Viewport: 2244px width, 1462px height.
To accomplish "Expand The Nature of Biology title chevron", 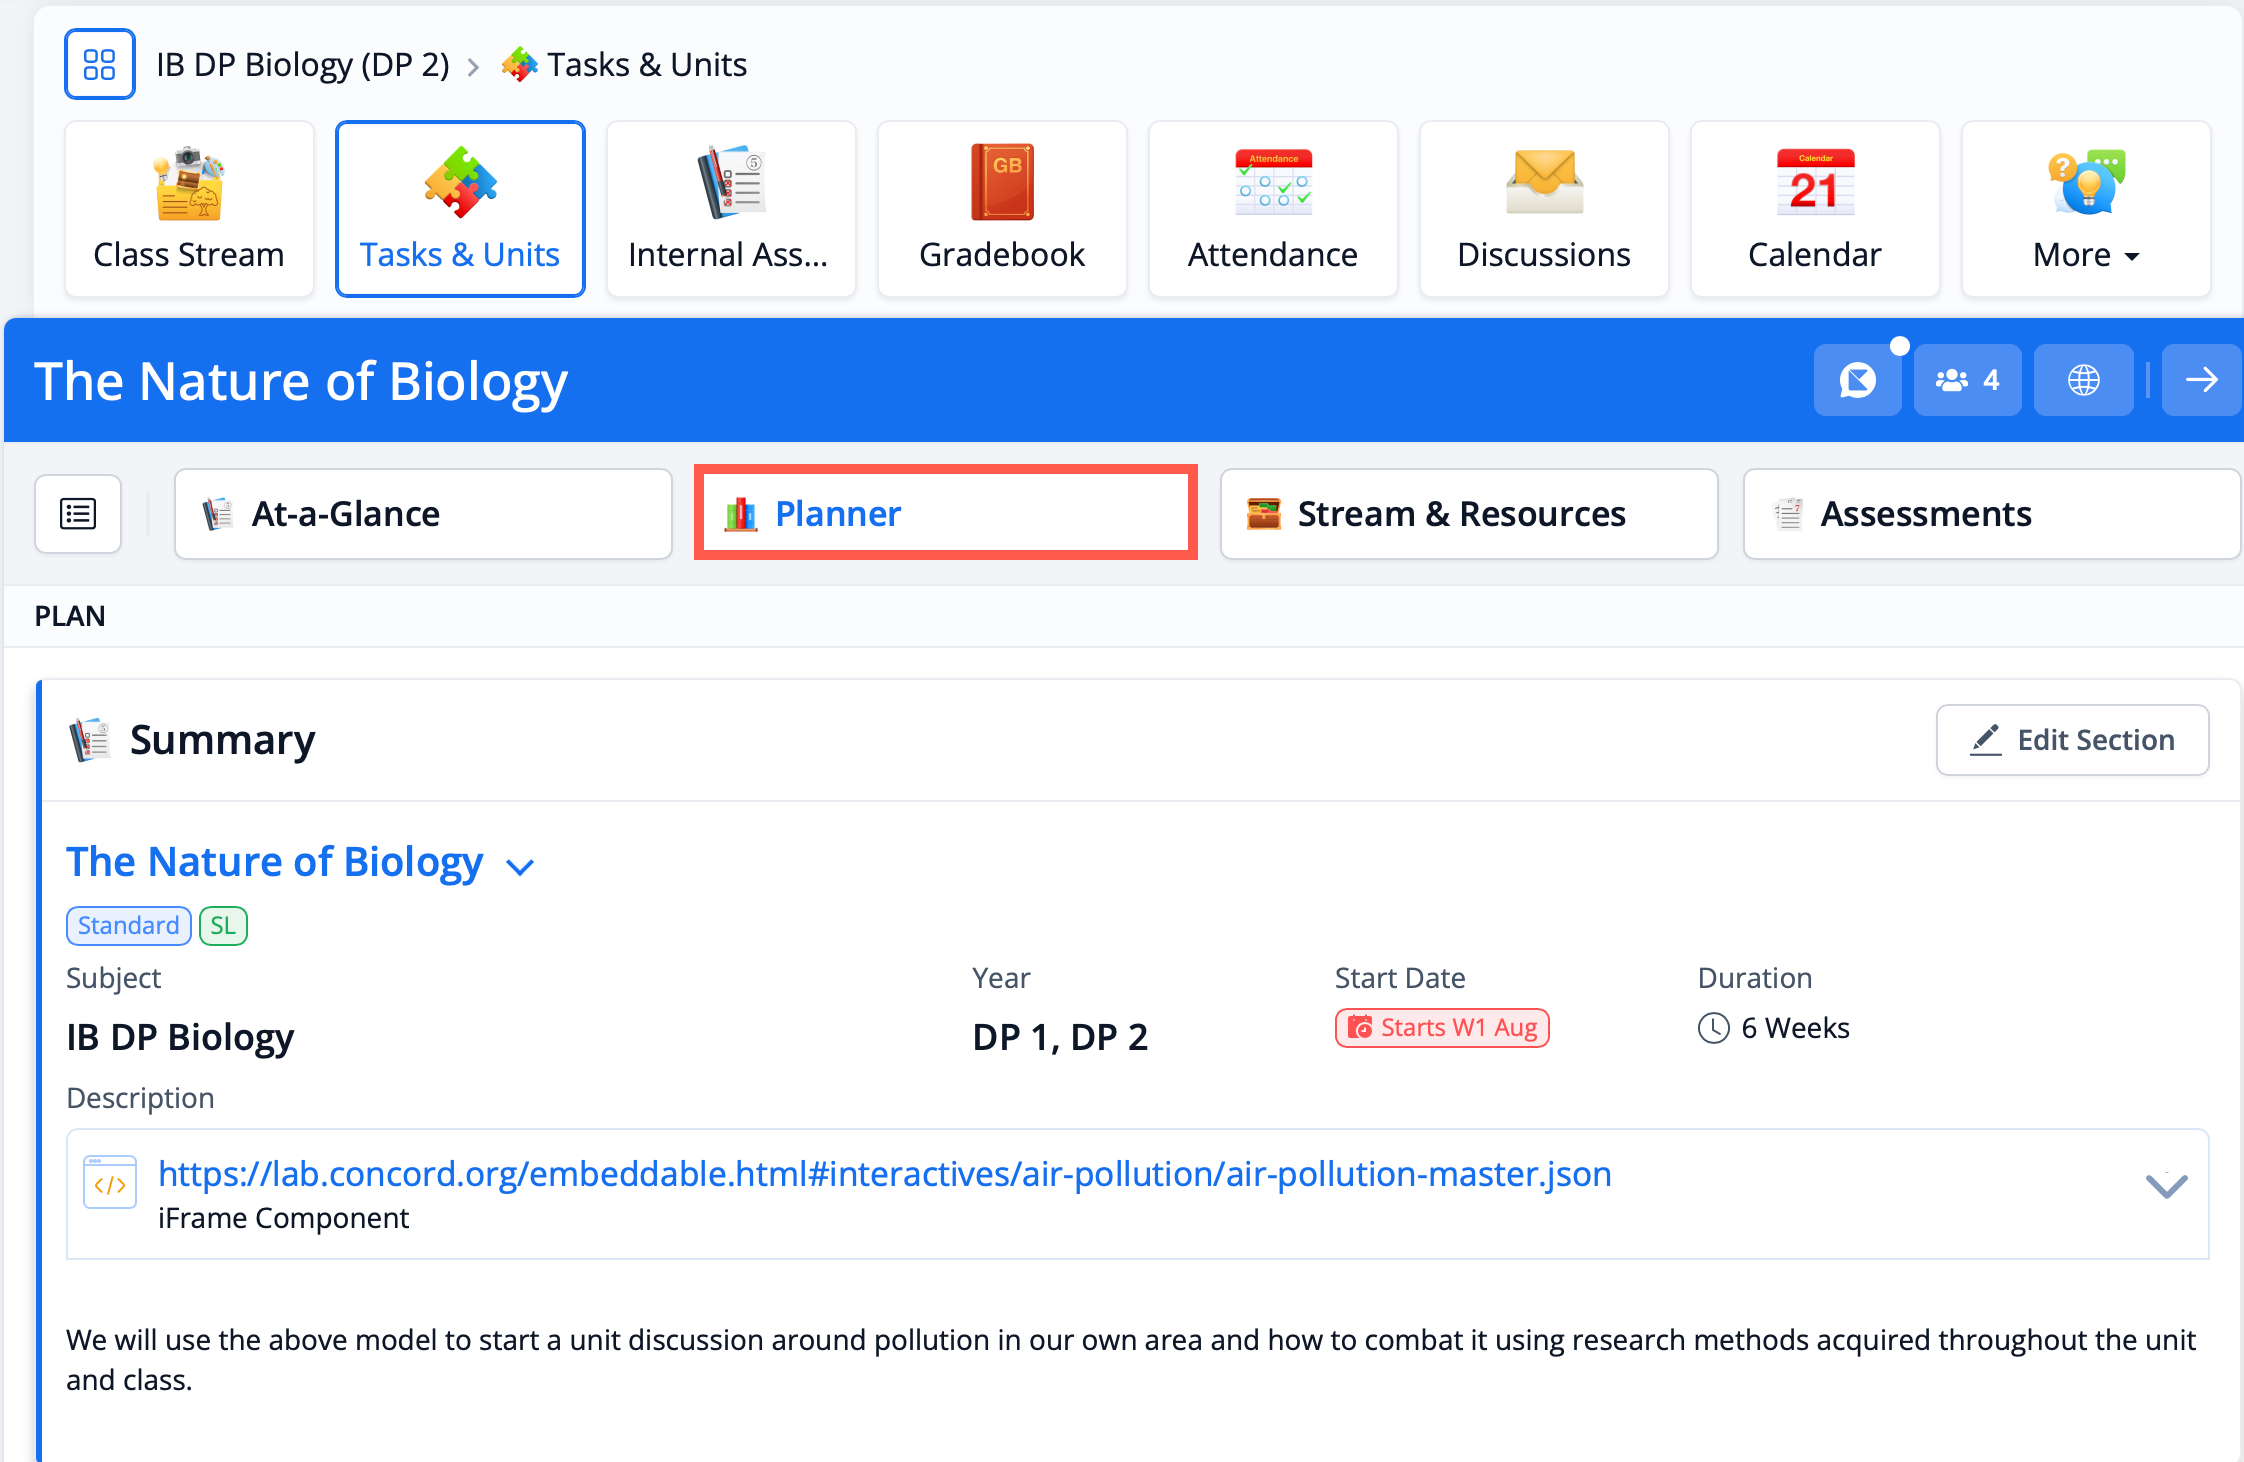I will (521, 866).
